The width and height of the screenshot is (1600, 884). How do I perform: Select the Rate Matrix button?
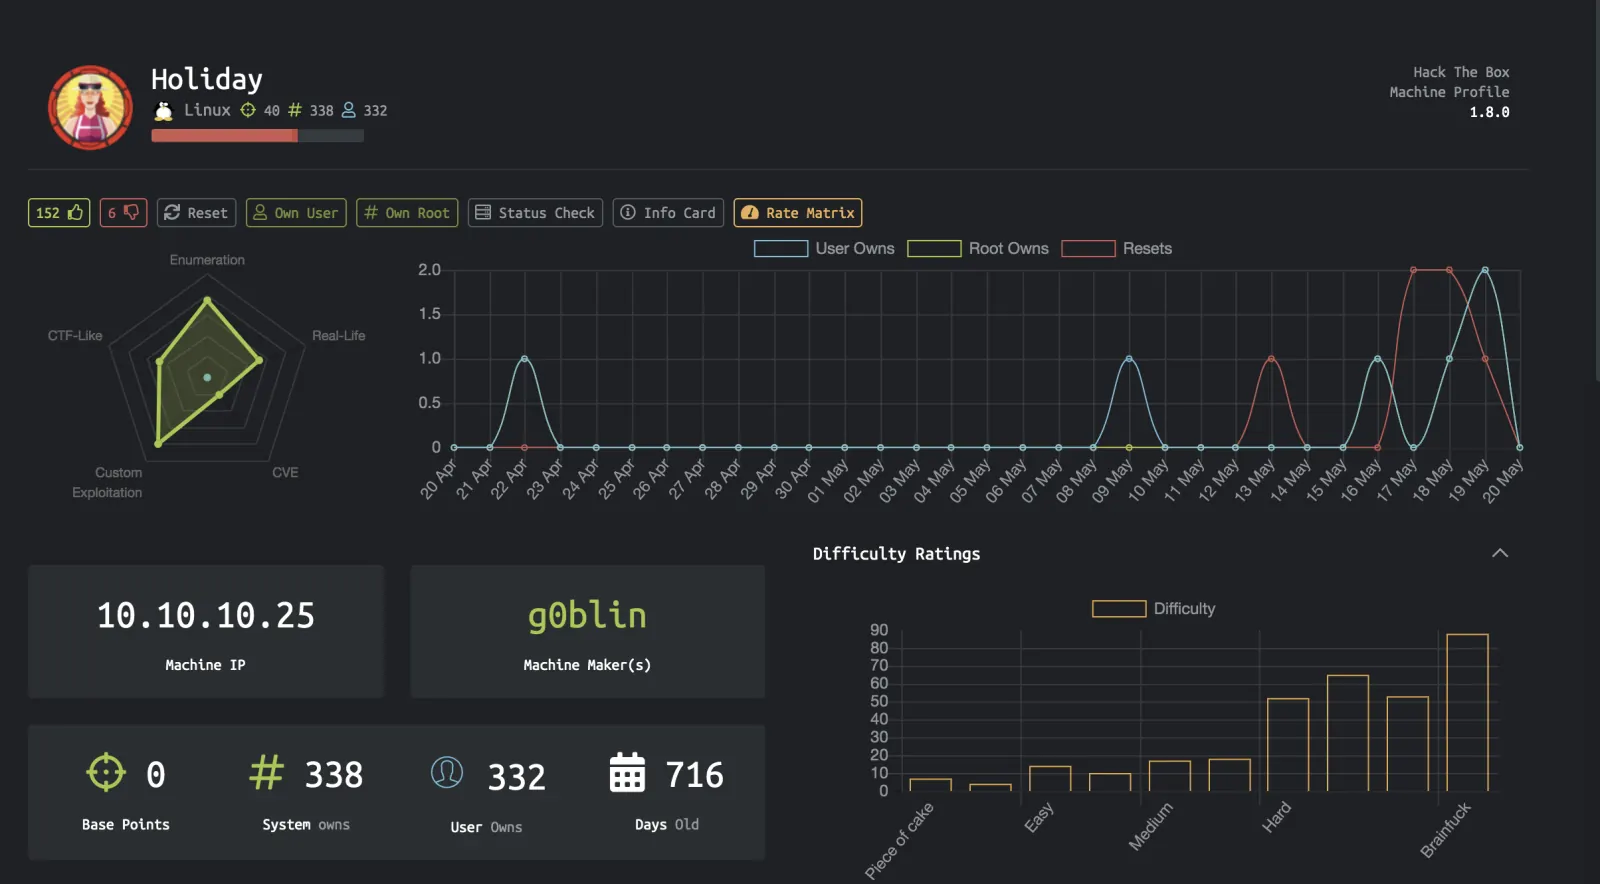798,213
